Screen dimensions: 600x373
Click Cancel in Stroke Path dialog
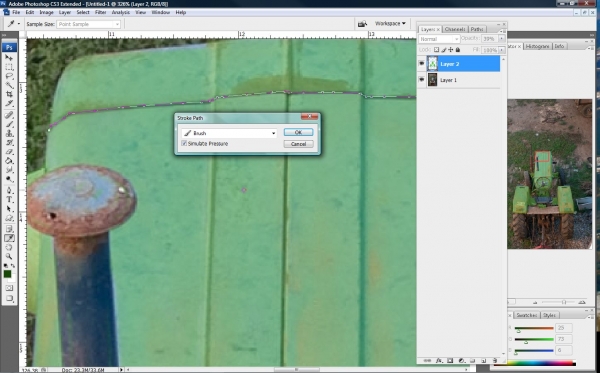point(298,144)
